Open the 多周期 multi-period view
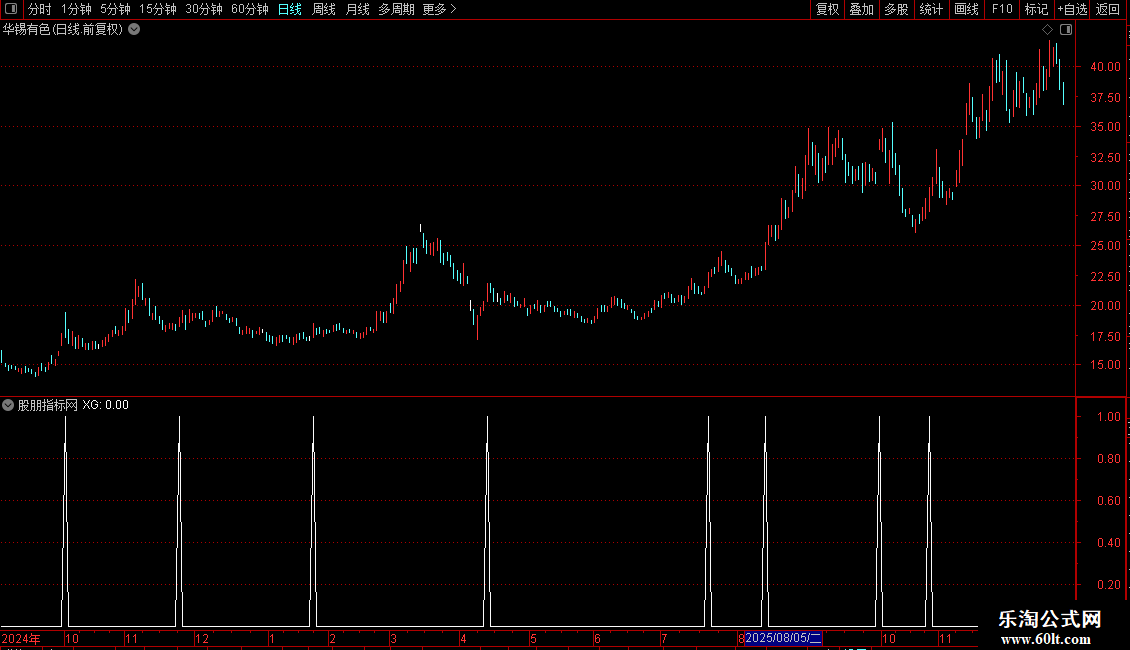The image size is (1130, 650). point(396,9)
